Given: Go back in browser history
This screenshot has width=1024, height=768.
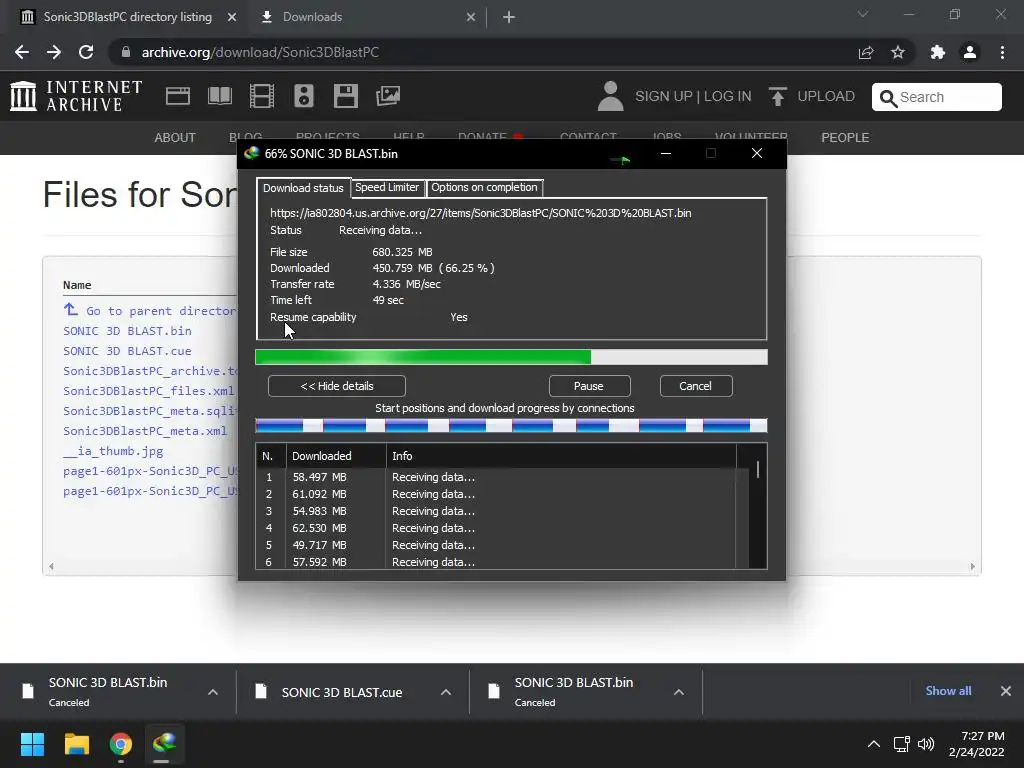Looking at the screenshot, I should point(22,52).
